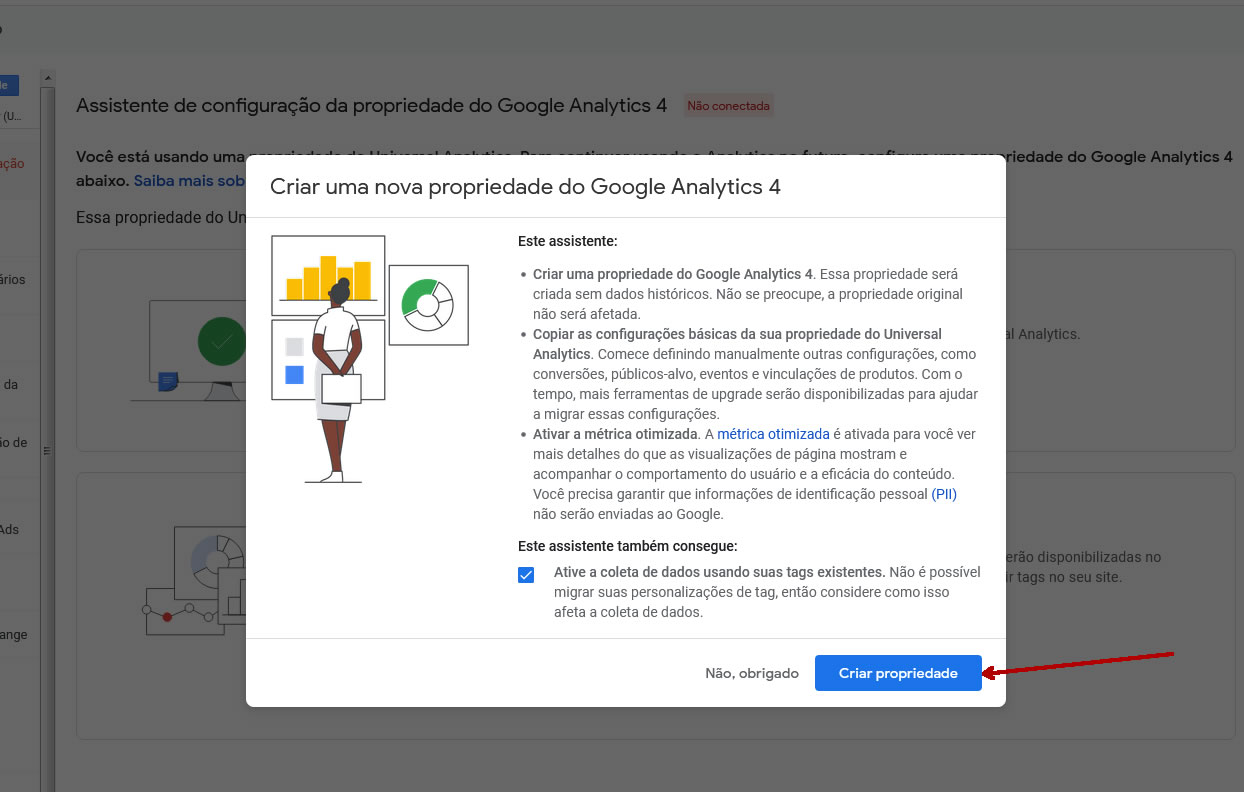Select the sidebar item ending in "ange"
1244x792 pixels.
(14, 635)
